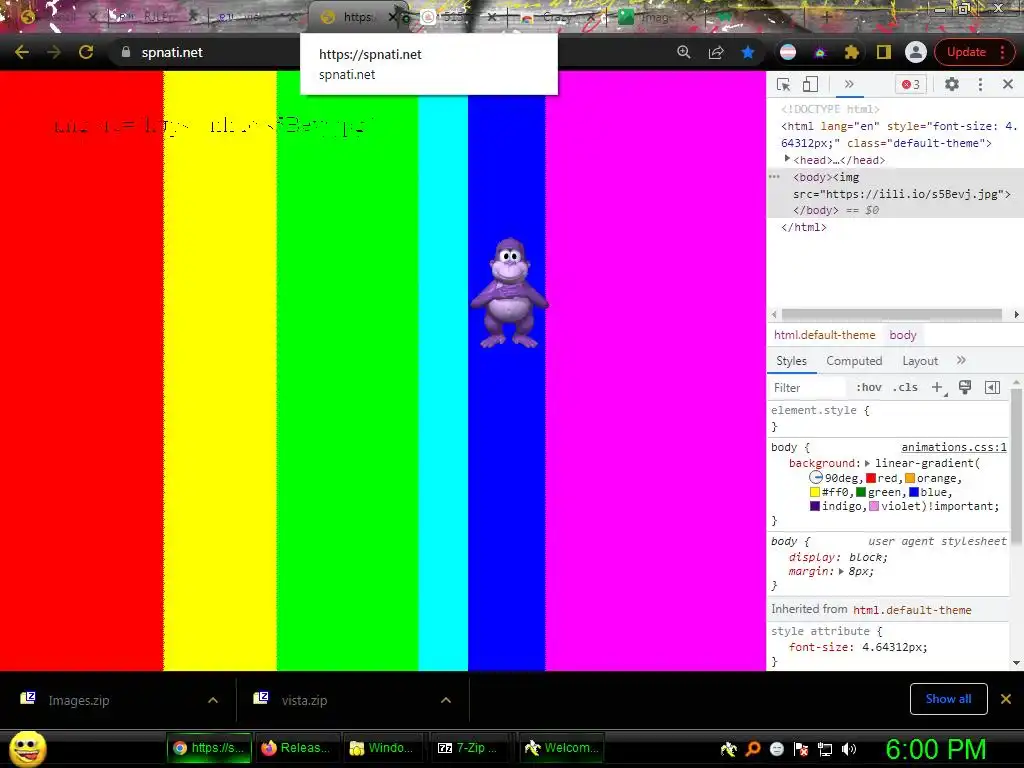Open the indigo color swatch
The width and height of the screenshot is (1024, 768).
click(x=815, y=505)
